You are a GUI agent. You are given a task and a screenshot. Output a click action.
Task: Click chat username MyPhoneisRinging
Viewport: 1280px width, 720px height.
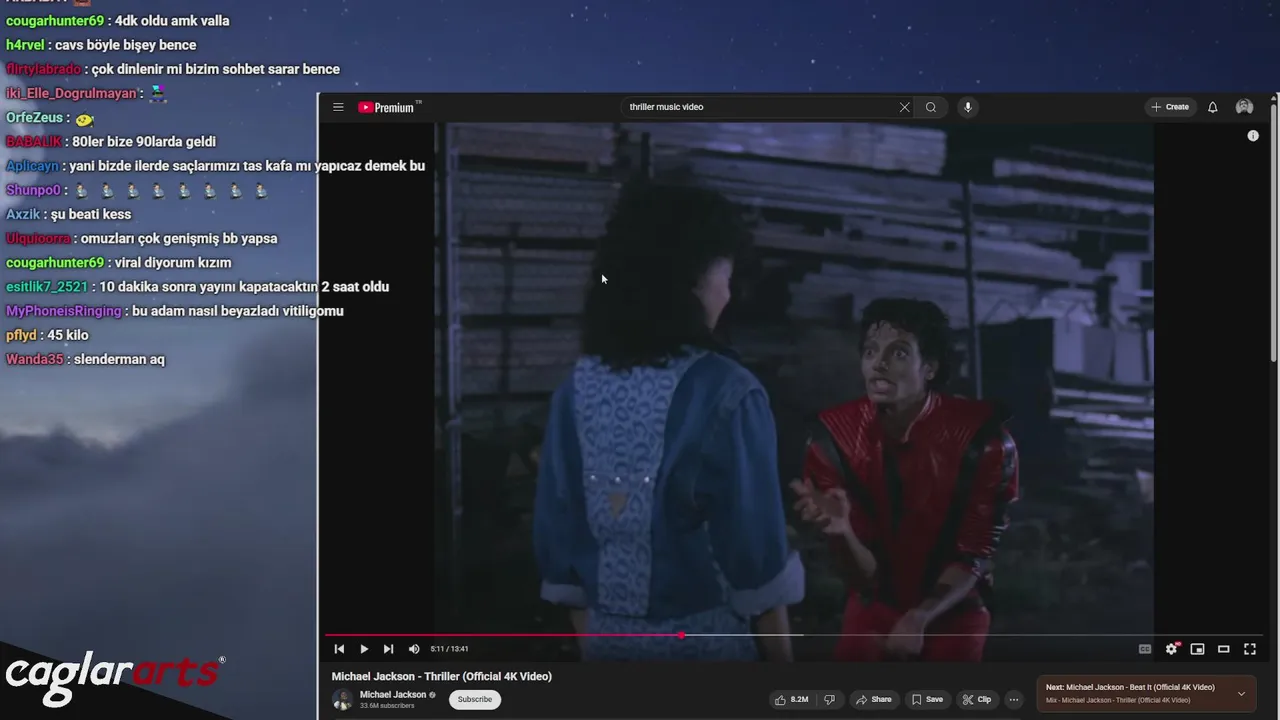pos(64,311)
